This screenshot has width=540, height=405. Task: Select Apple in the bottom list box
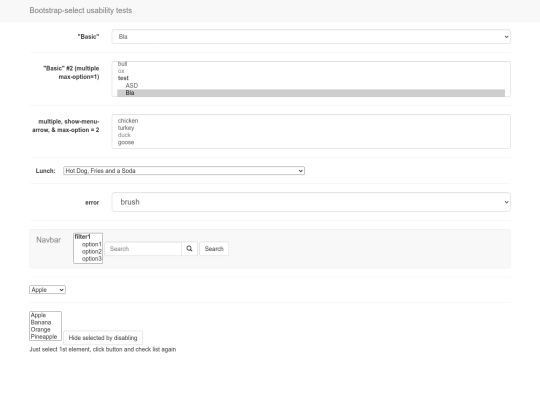(x=45, y=315)
